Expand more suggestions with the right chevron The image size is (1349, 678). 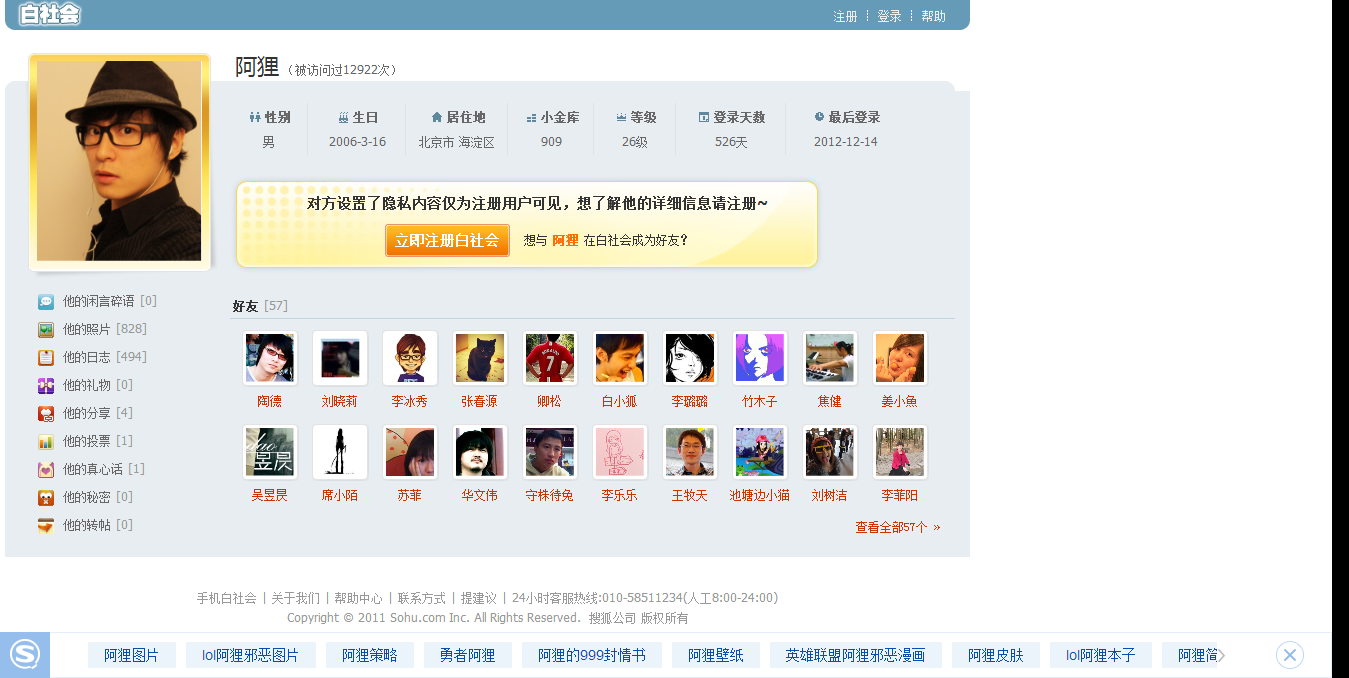pos(1221,655)
